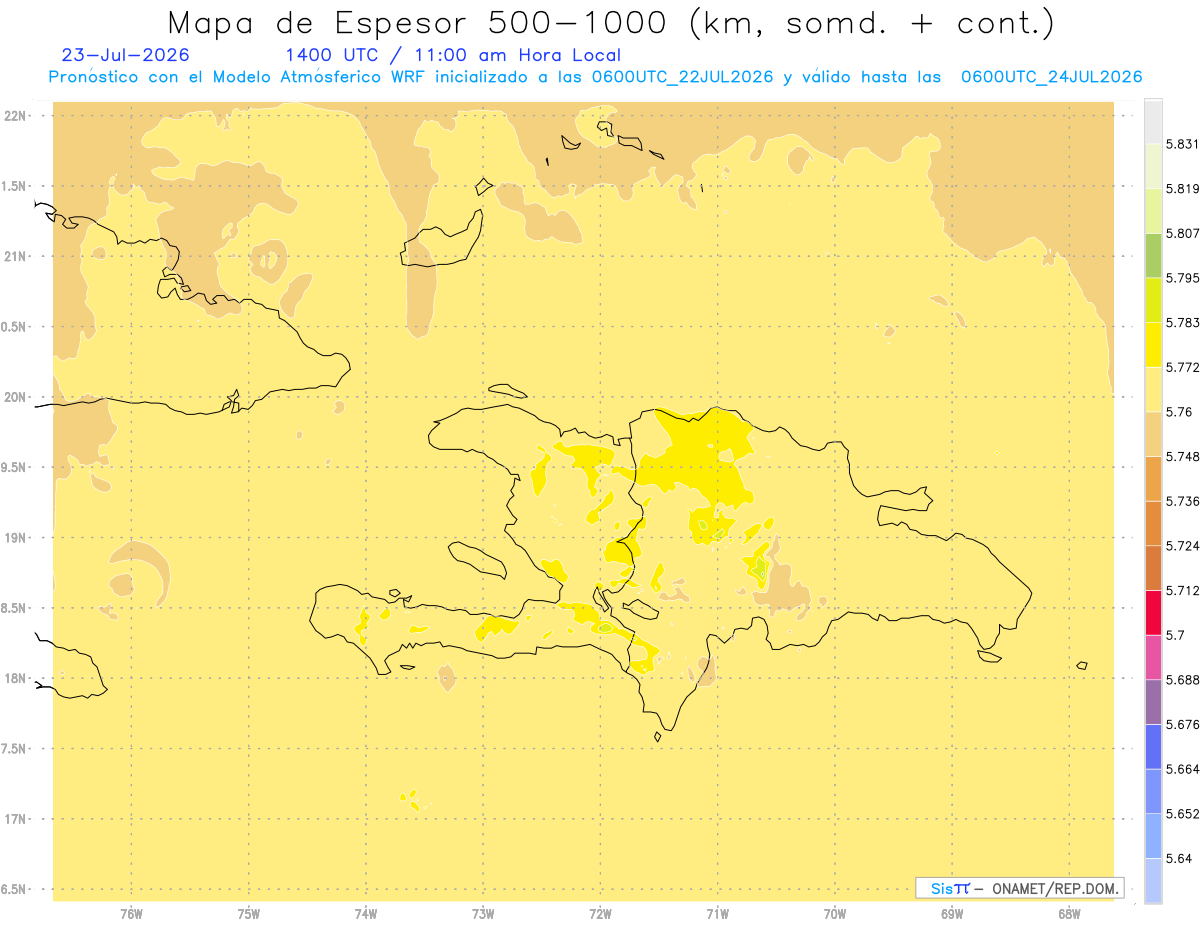Click the 6.5N latitude label
Image resolution: width=1200 pixels, height=927 pixels.
[15, 890]
